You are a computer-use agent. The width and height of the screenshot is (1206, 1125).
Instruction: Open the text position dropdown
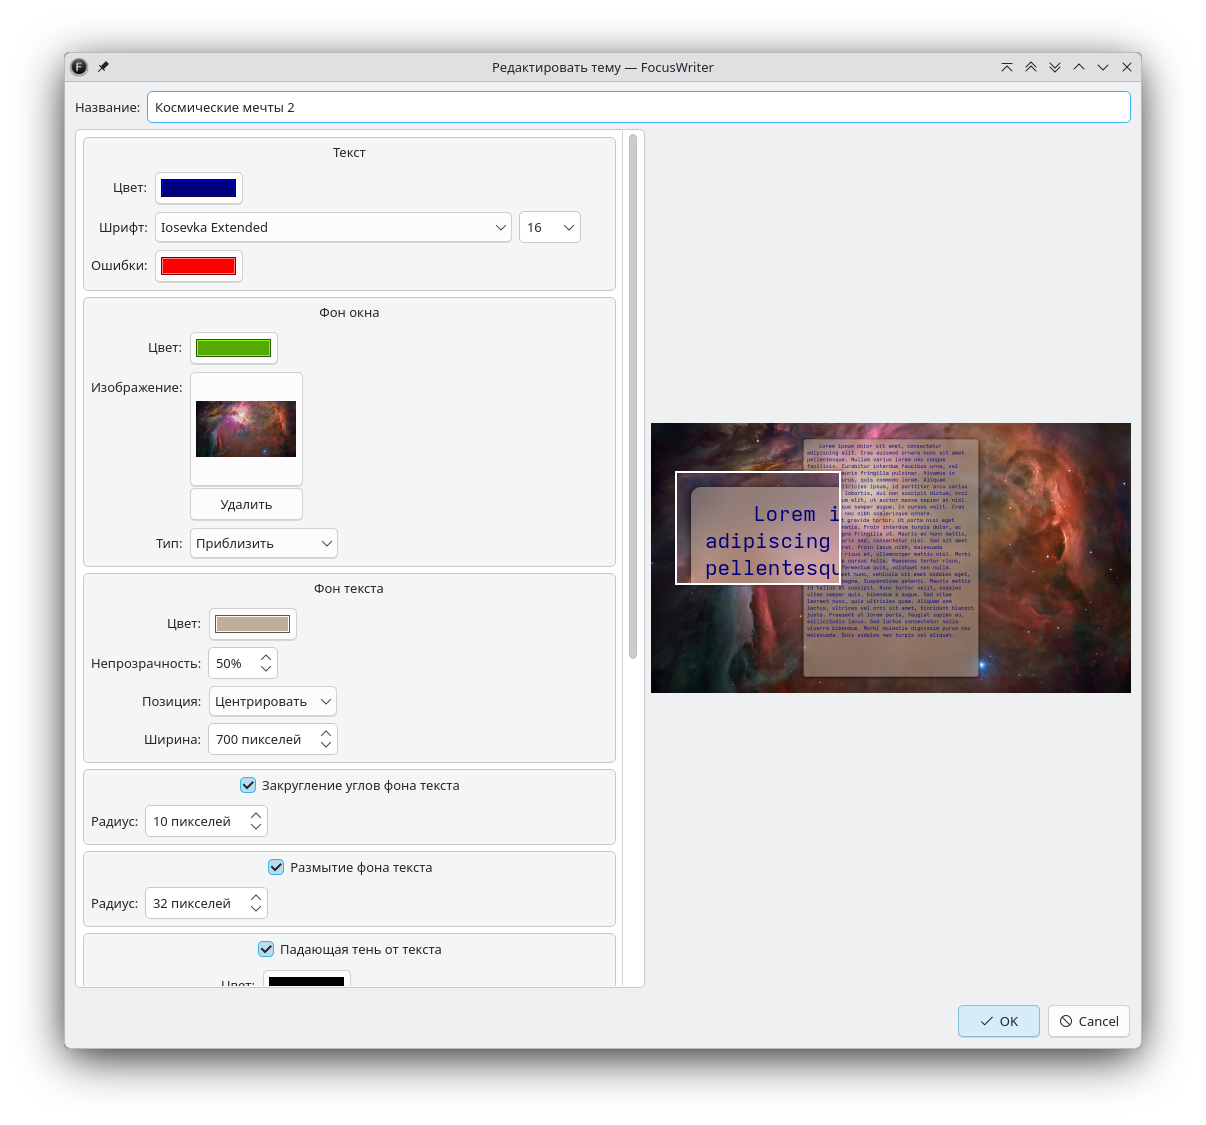(272, 701)
